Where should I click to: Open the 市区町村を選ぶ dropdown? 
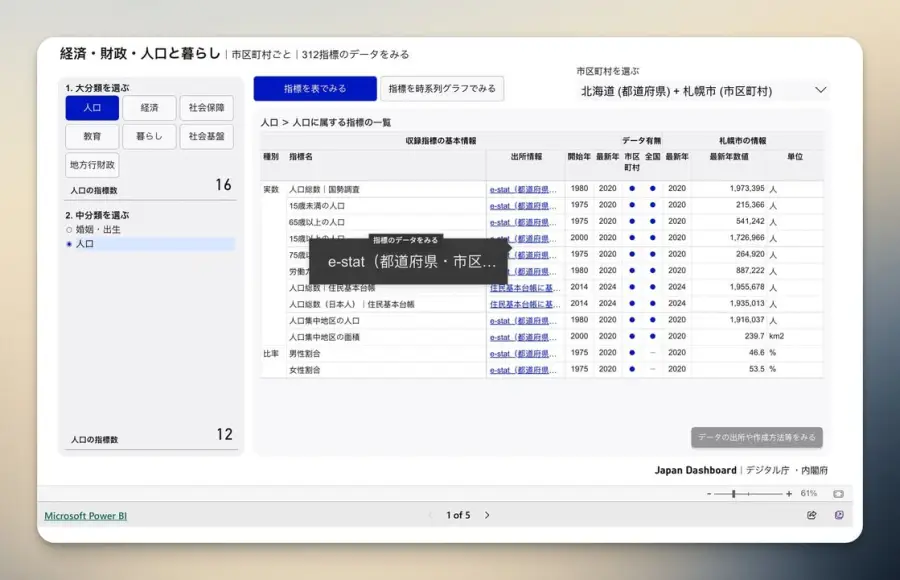[703, 91]
